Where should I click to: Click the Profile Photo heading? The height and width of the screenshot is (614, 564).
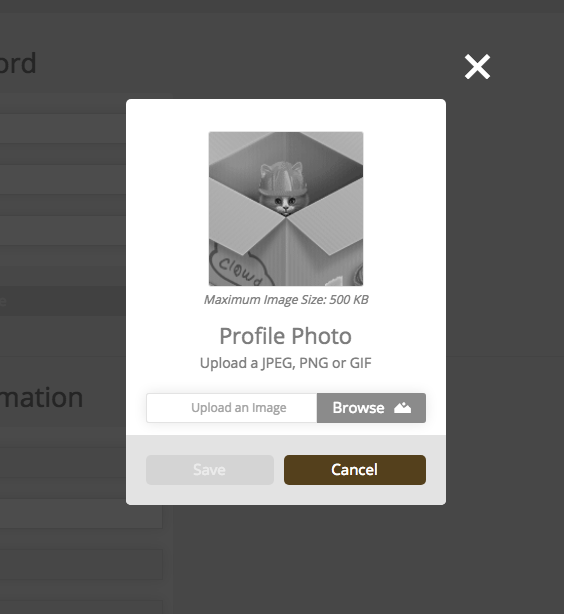tap(286, 336)
